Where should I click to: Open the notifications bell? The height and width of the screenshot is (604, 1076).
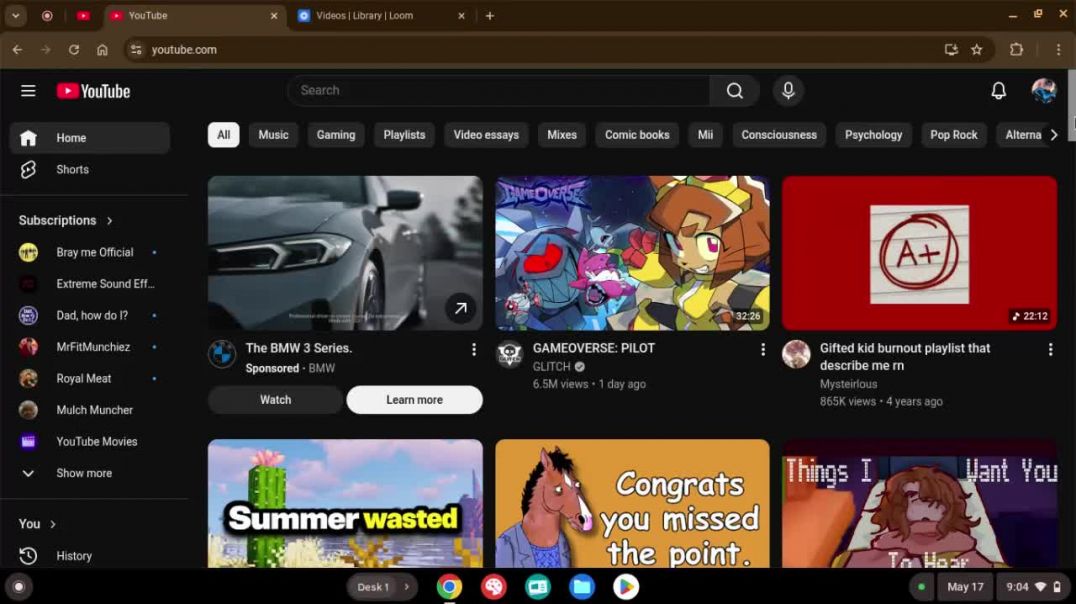(x=998, y=91)
